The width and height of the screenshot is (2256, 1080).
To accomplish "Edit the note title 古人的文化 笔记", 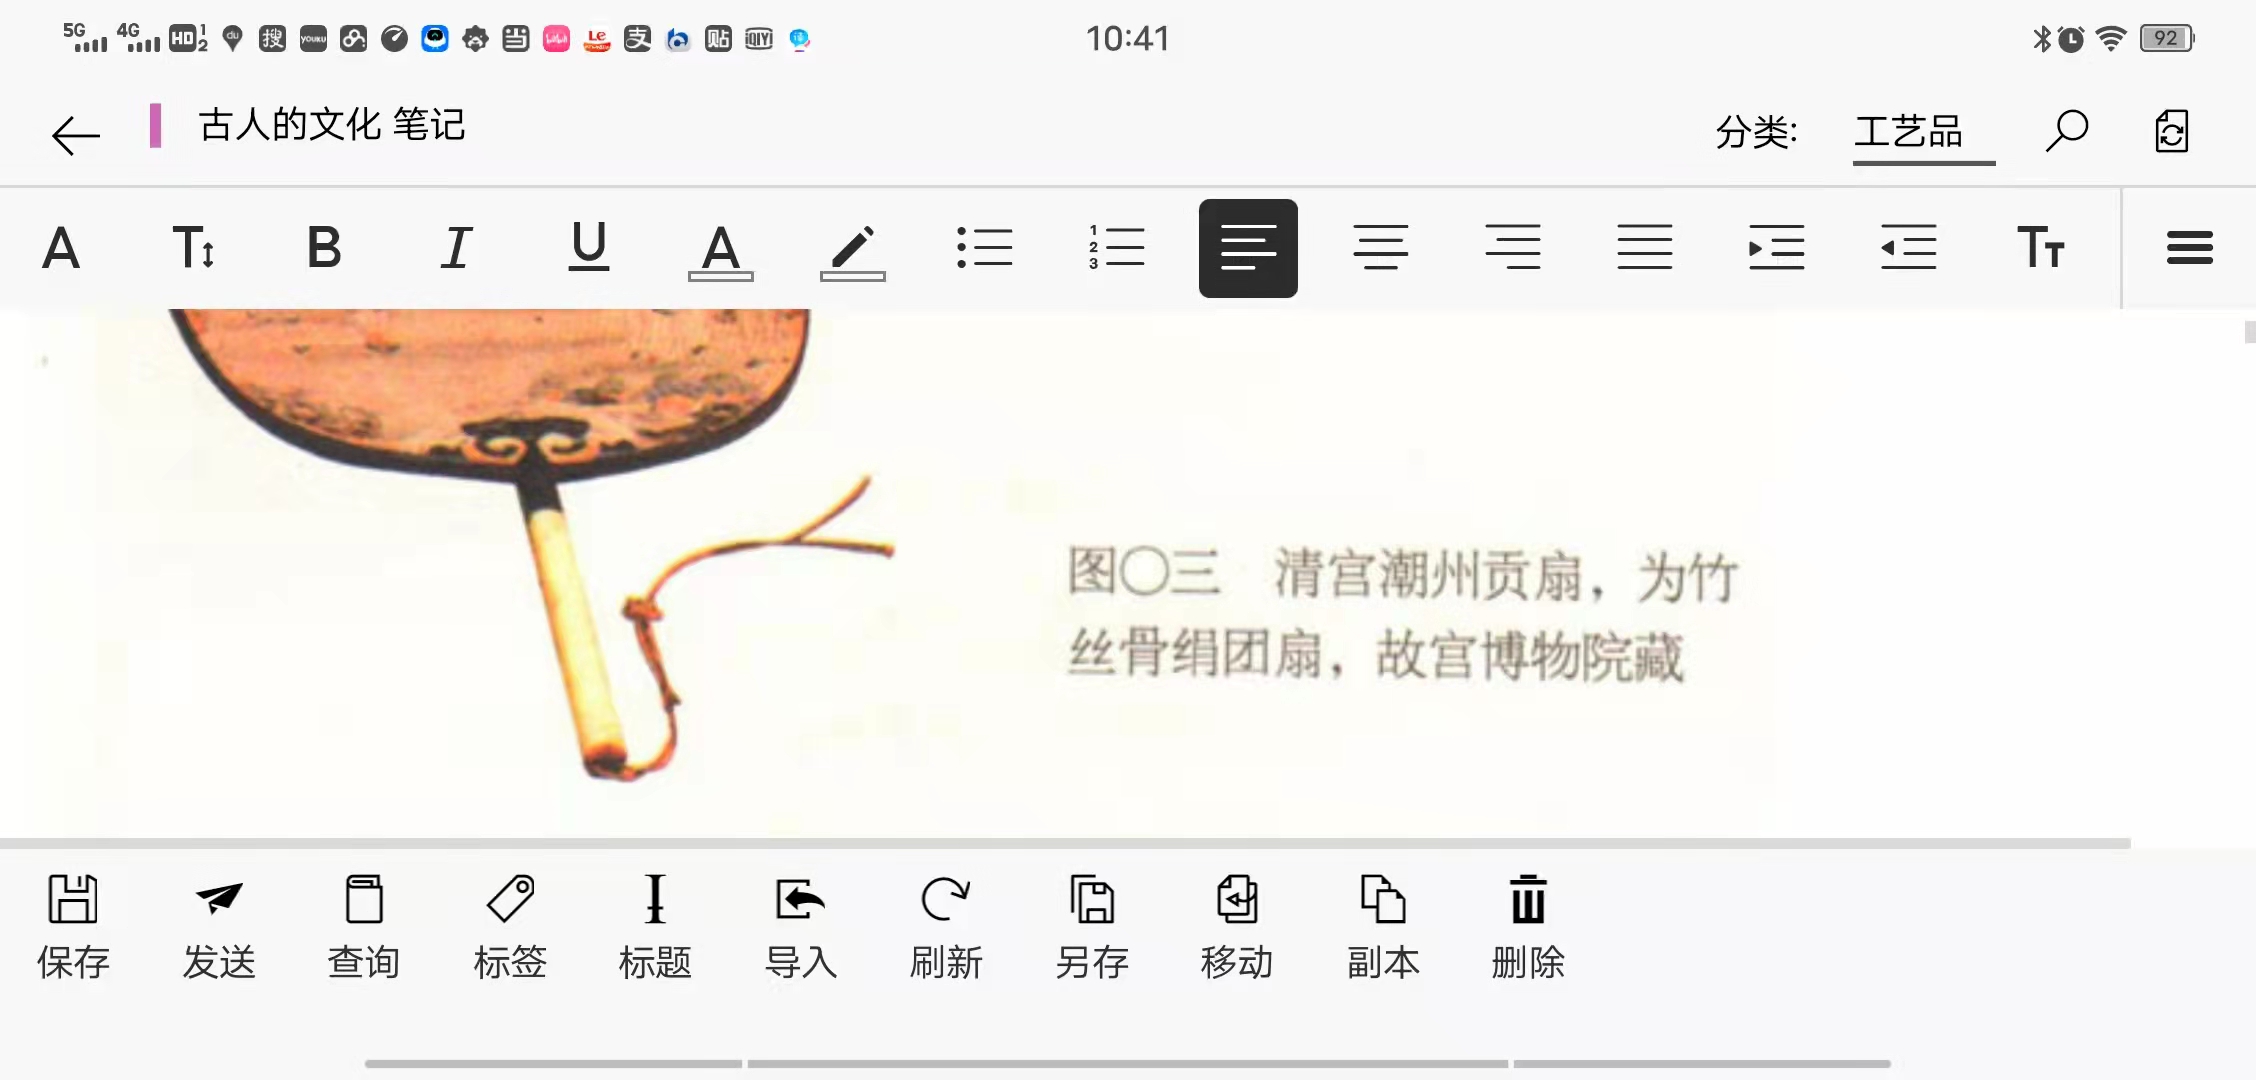I will tap(331, 126).
